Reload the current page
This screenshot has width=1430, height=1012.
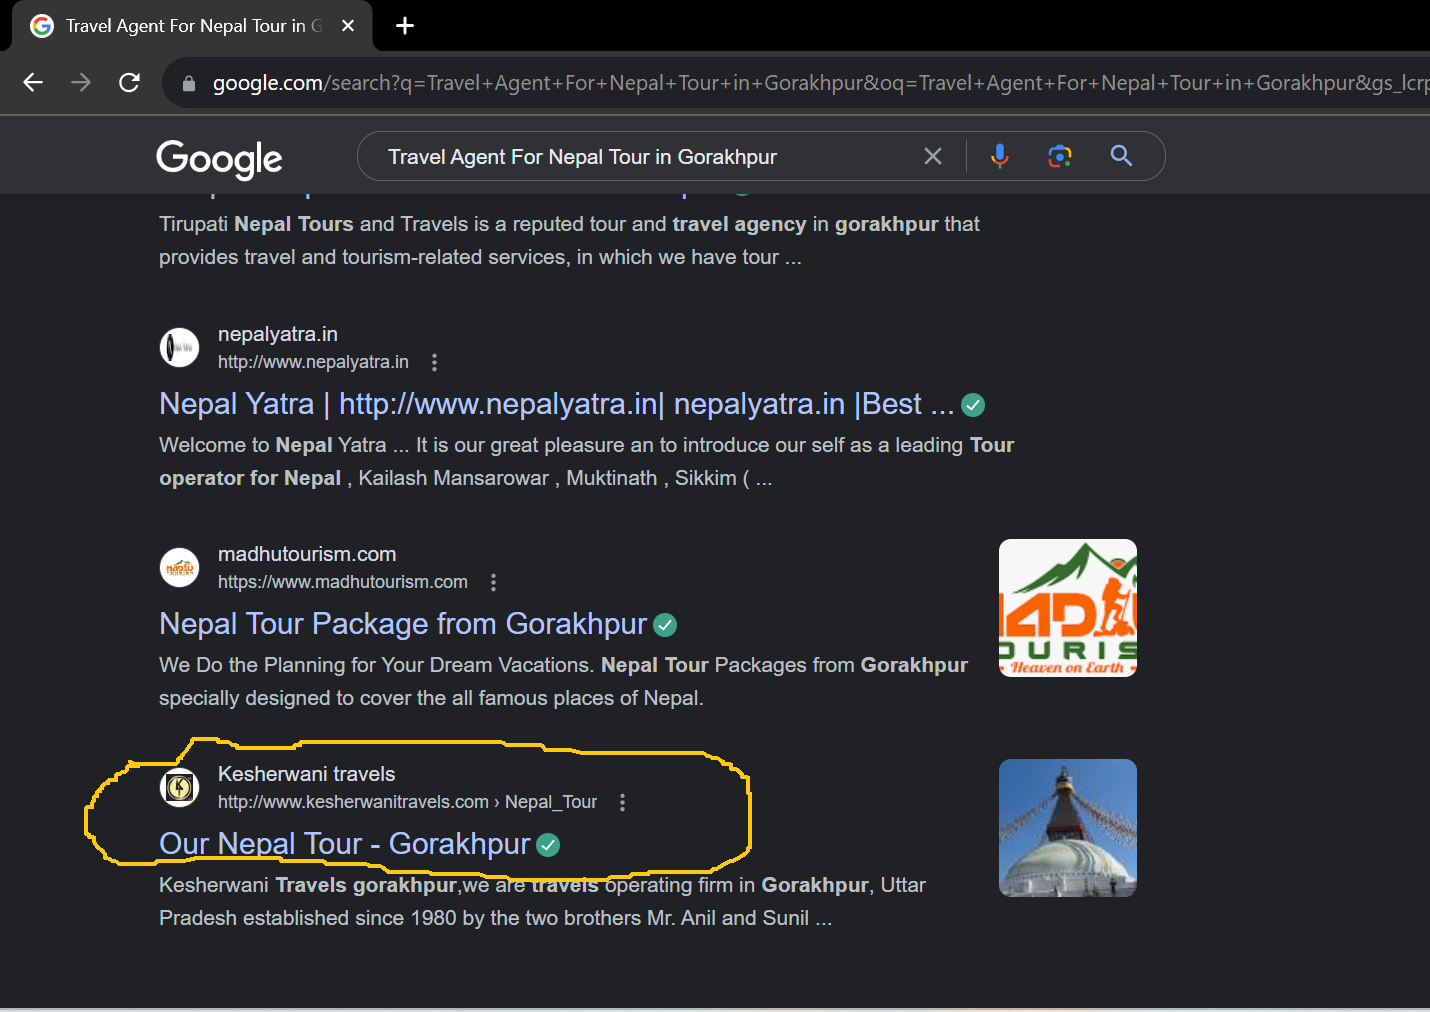click(129, 83)
